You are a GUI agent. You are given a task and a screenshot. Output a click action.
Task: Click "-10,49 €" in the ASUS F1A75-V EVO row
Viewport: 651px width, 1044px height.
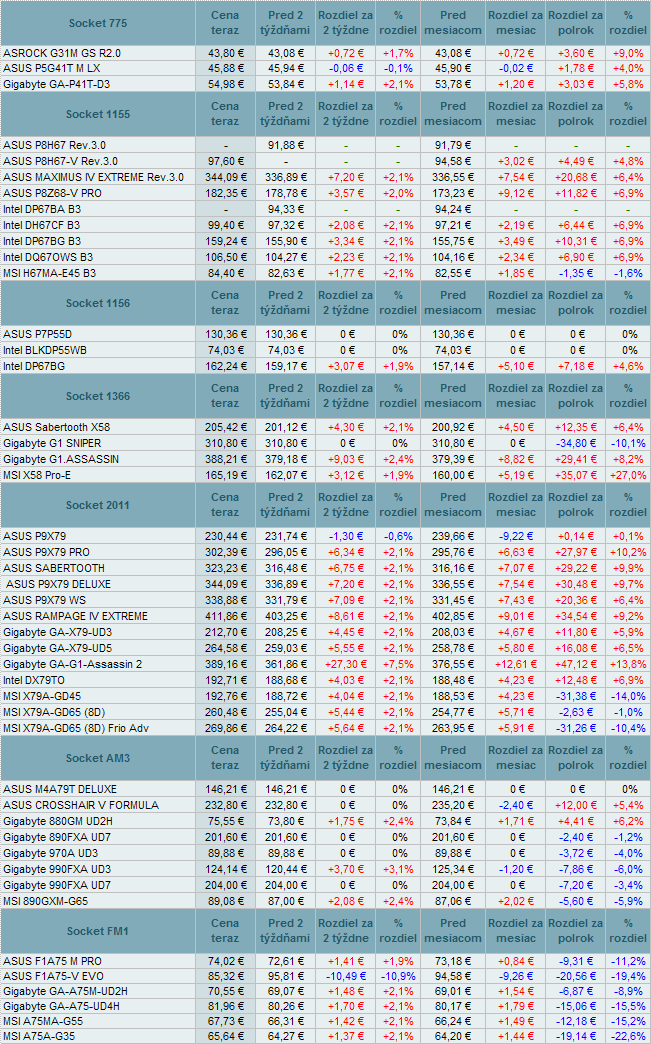click(345, 977)
